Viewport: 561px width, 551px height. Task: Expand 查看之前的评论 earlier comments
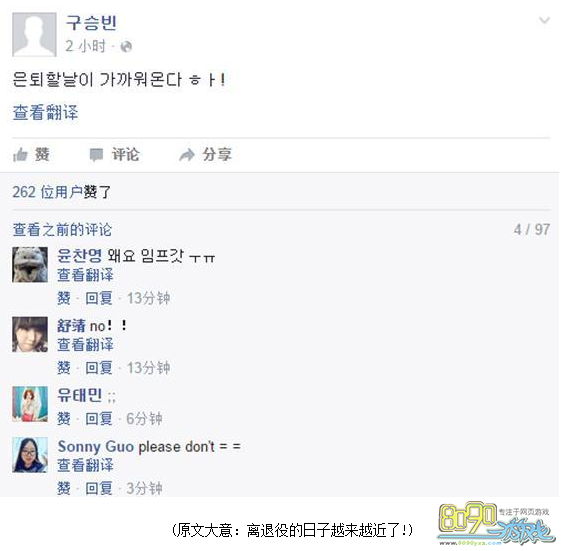point(62,229)
